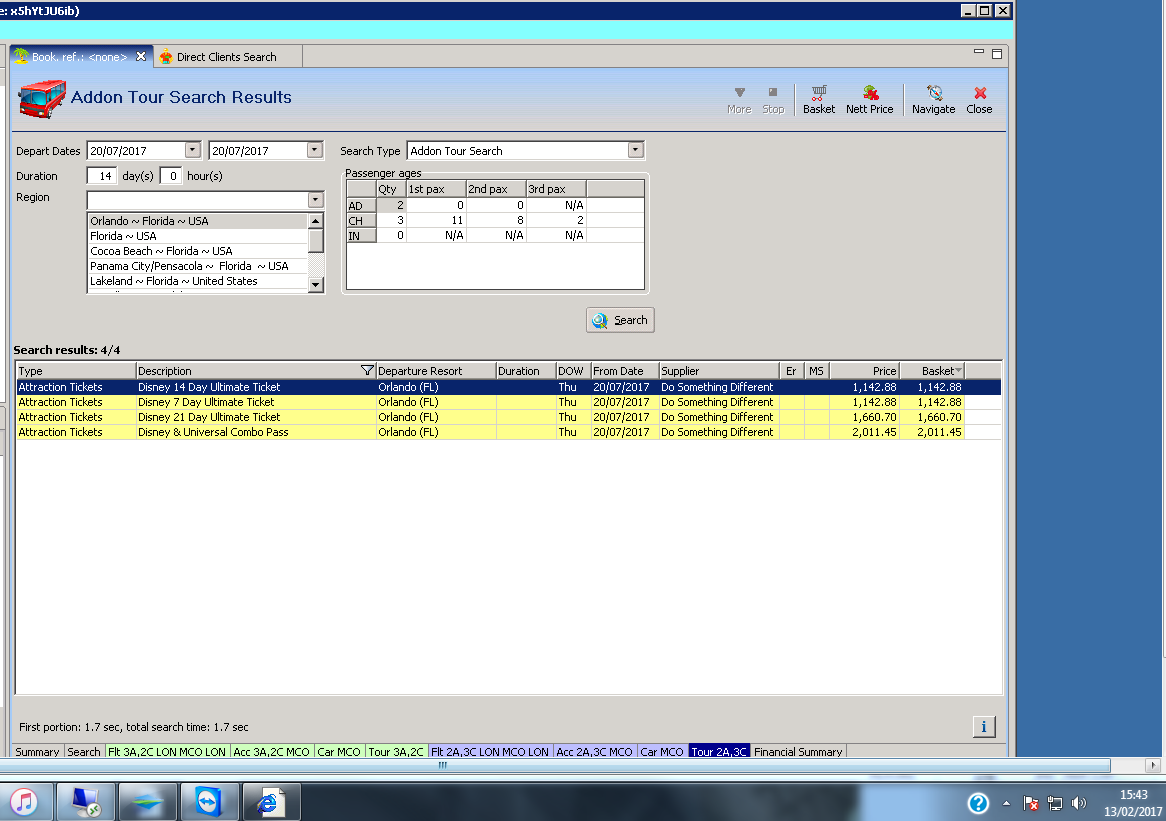
Task: Switch to Direct Clients Search tab
Action: [226, 57]
